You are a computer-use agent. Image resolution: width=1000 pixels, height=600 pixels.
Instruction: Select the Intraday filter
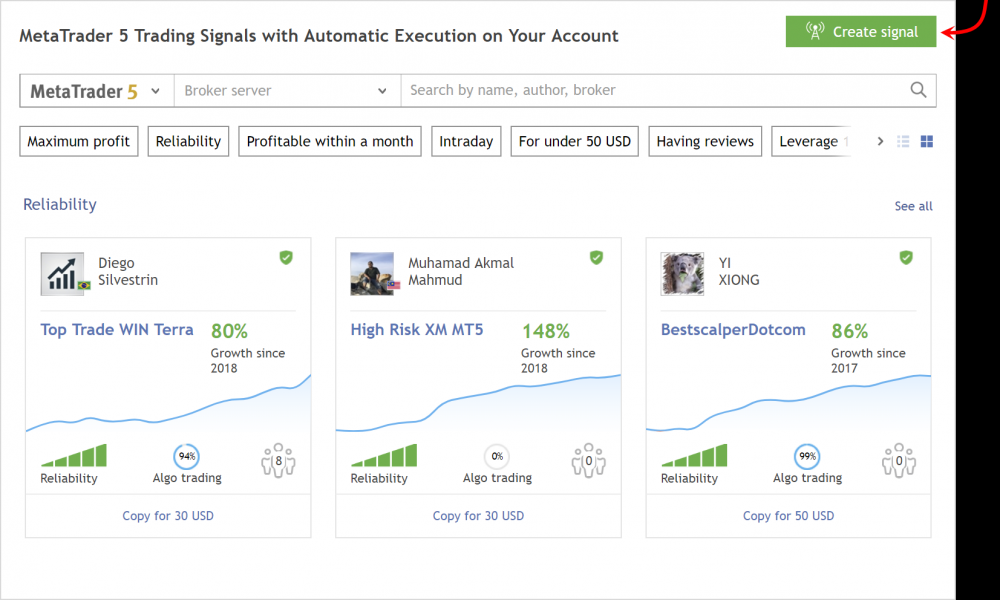[x=466, y=141]
